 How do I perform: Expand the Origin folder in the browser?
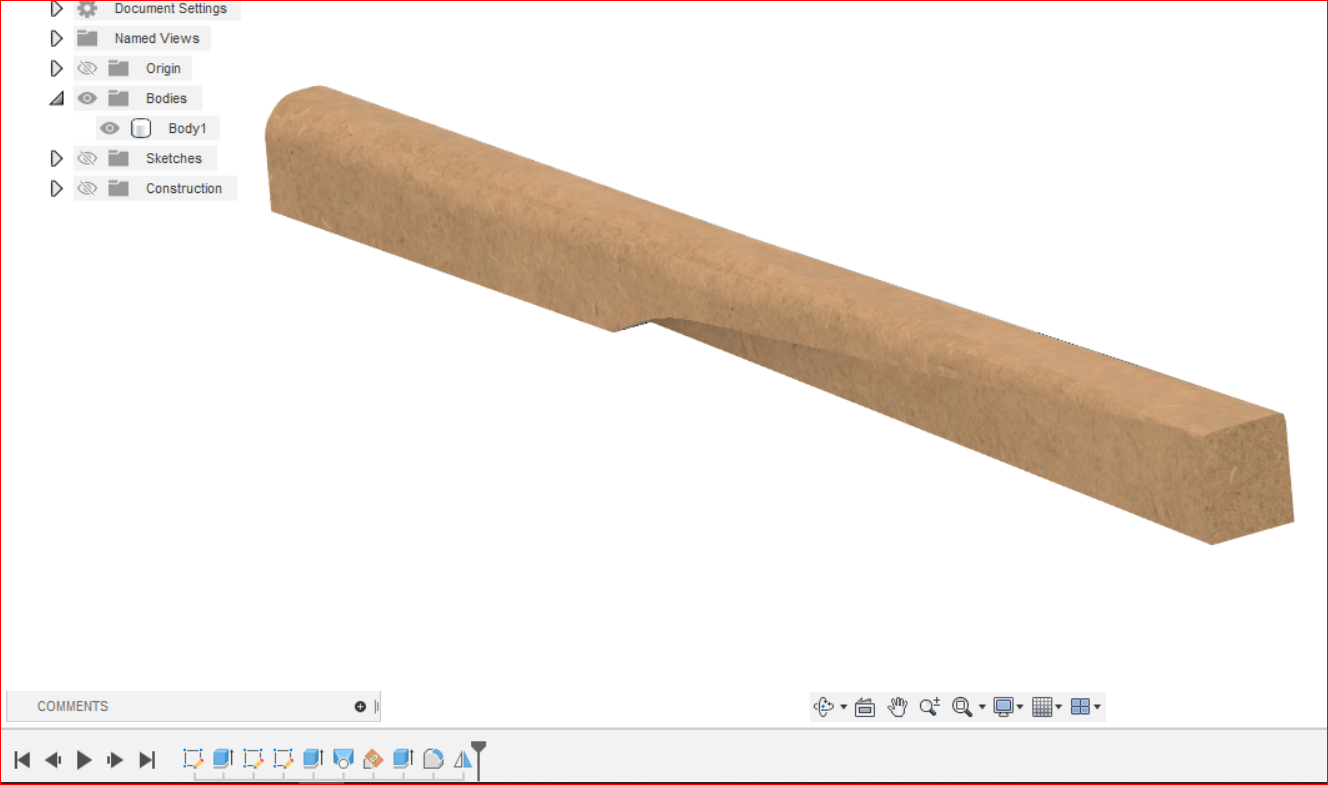pos(57,68)
